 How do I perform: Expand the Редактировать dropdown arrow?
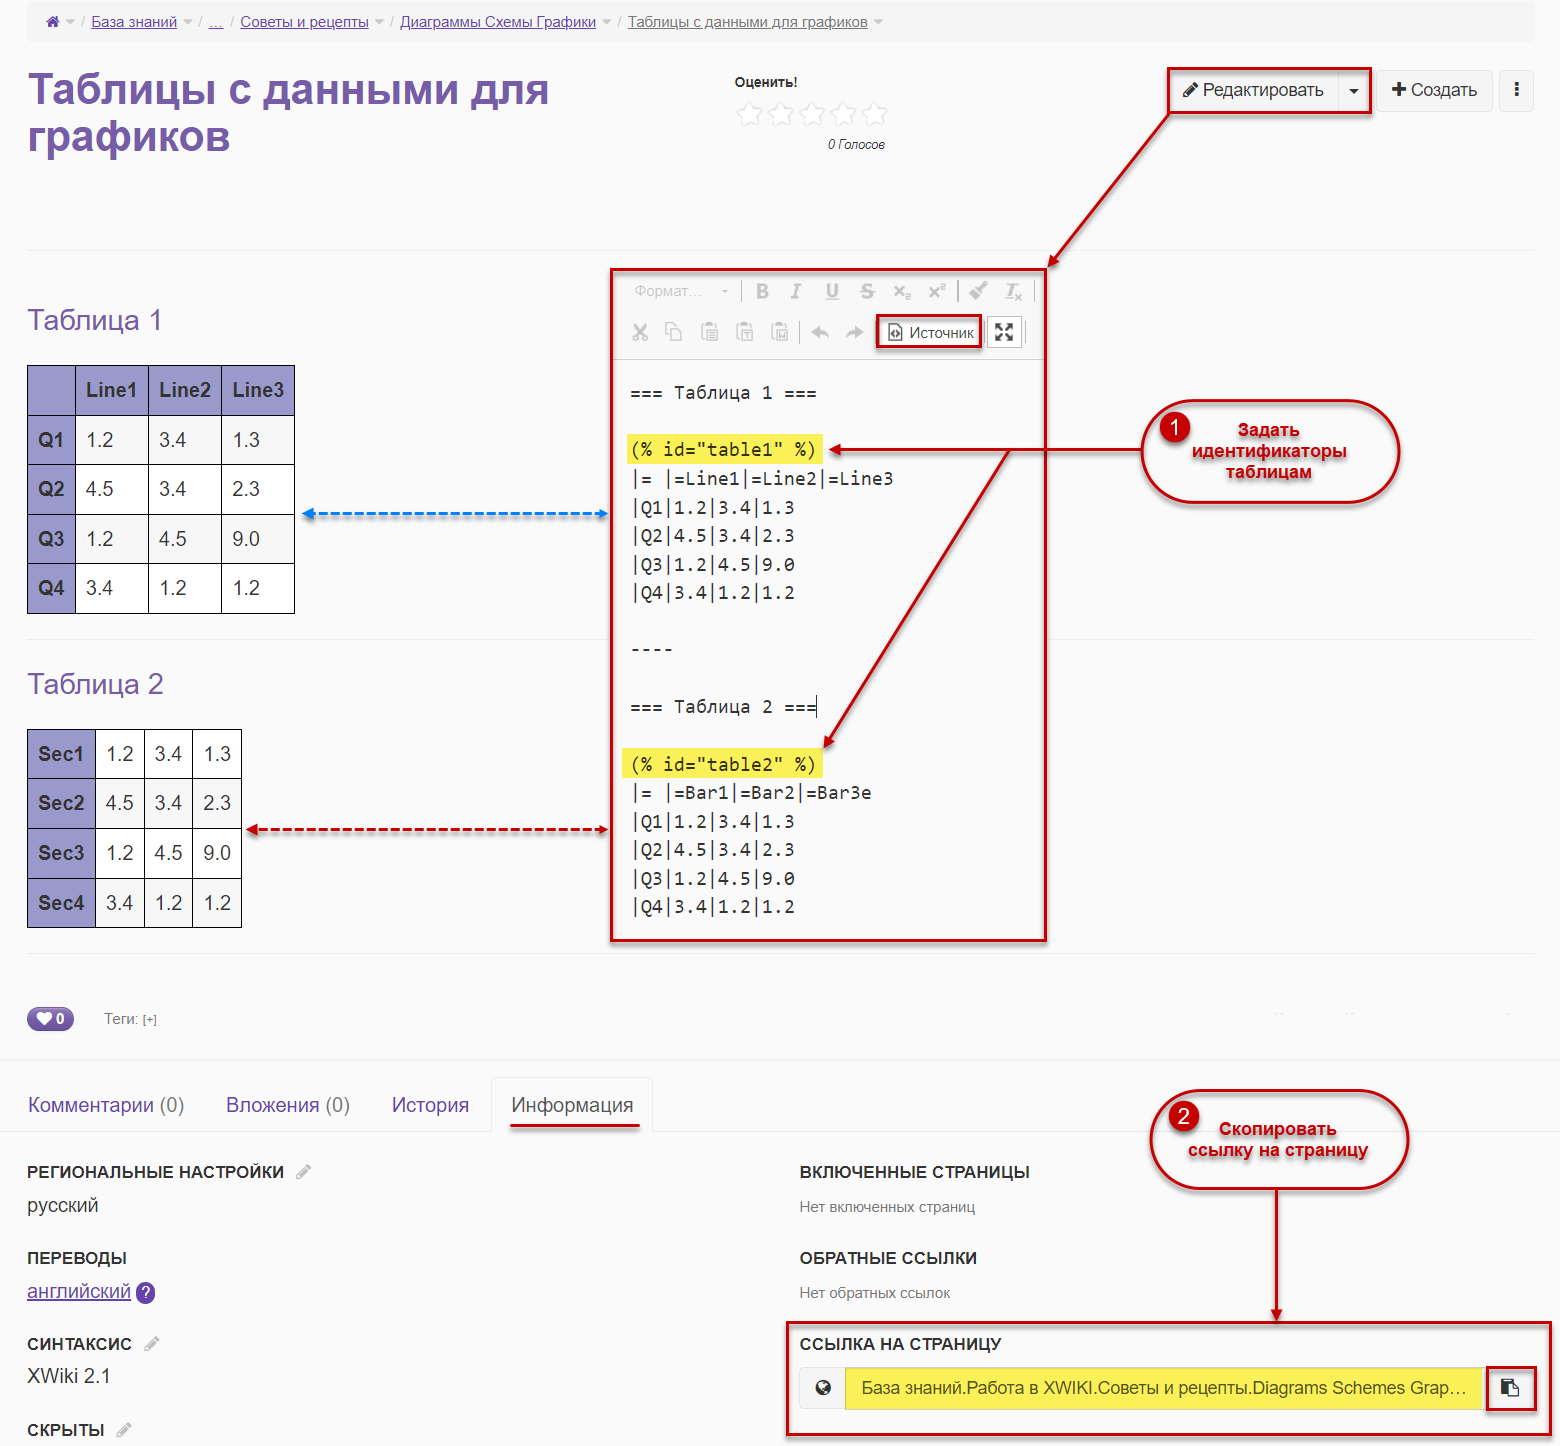(1353, 91)
